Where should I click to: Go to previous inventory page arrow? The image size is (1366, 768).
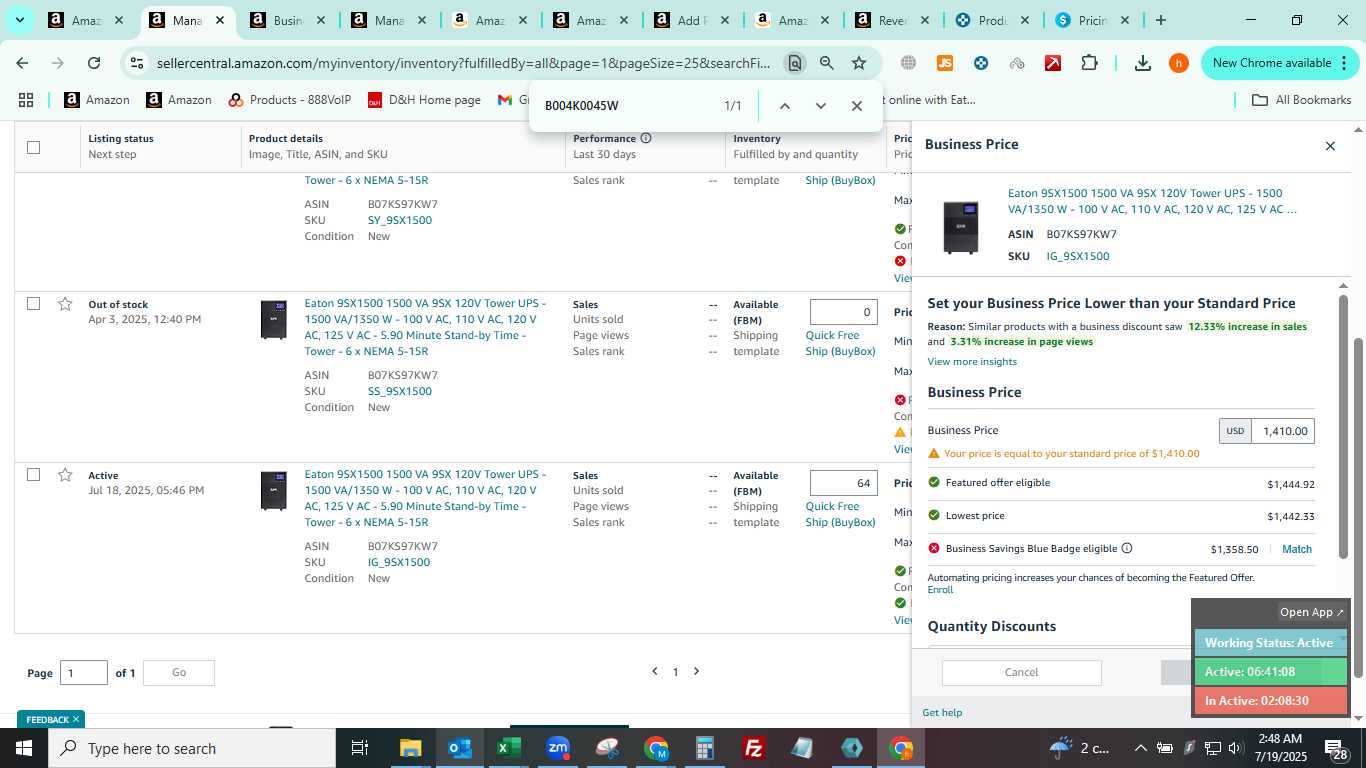point(655,672)
